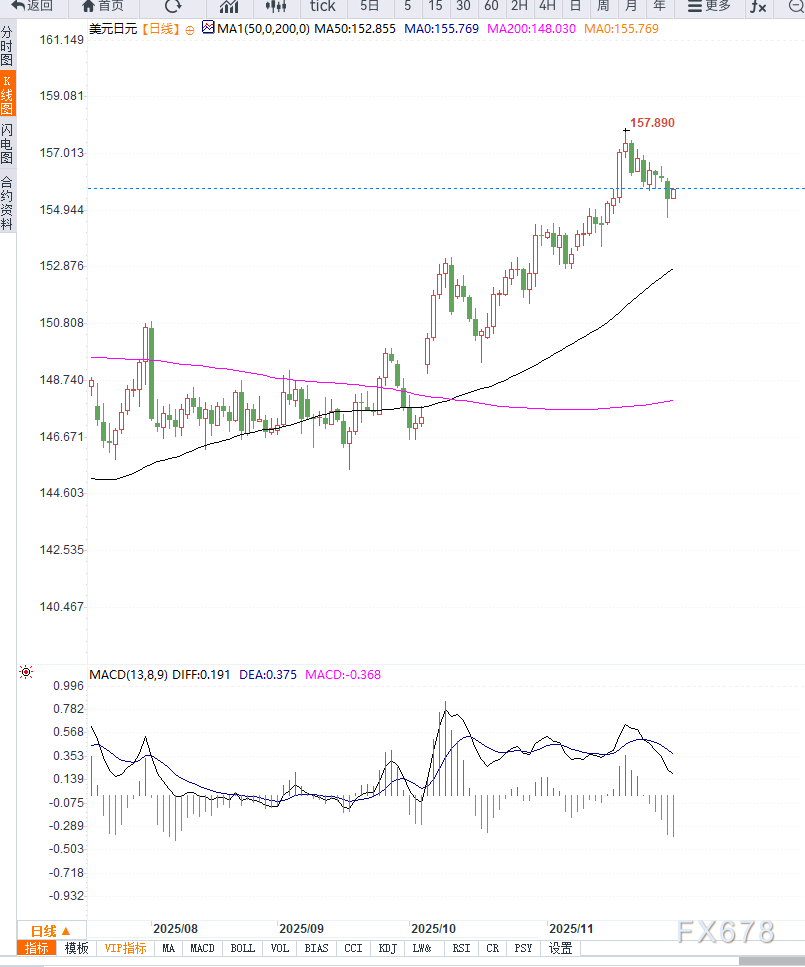
Task: Expand the 日线 period selector at bottom
Action: click(51, 930)
